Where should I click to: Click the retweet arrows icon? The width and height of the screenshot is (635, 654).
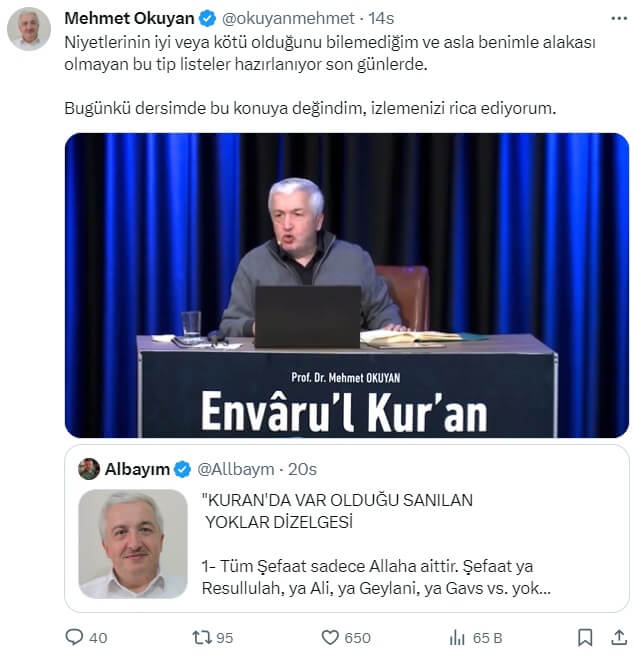[202, 637]
